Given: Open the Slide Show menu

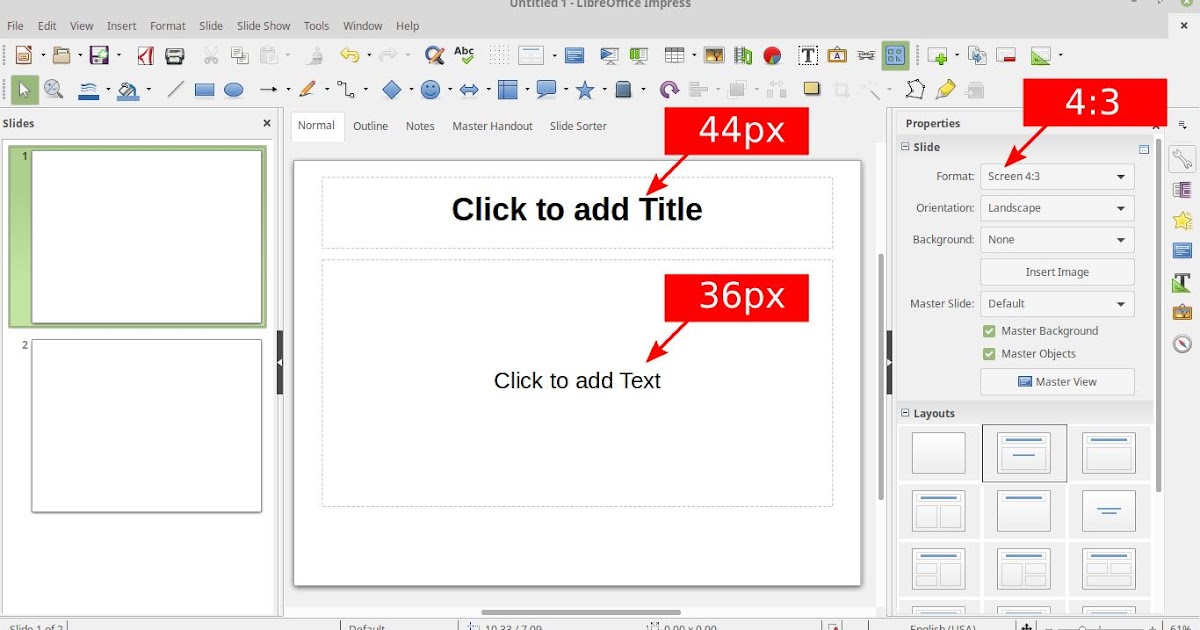Looking at the screenshot, I should click(x=263, y=25).
